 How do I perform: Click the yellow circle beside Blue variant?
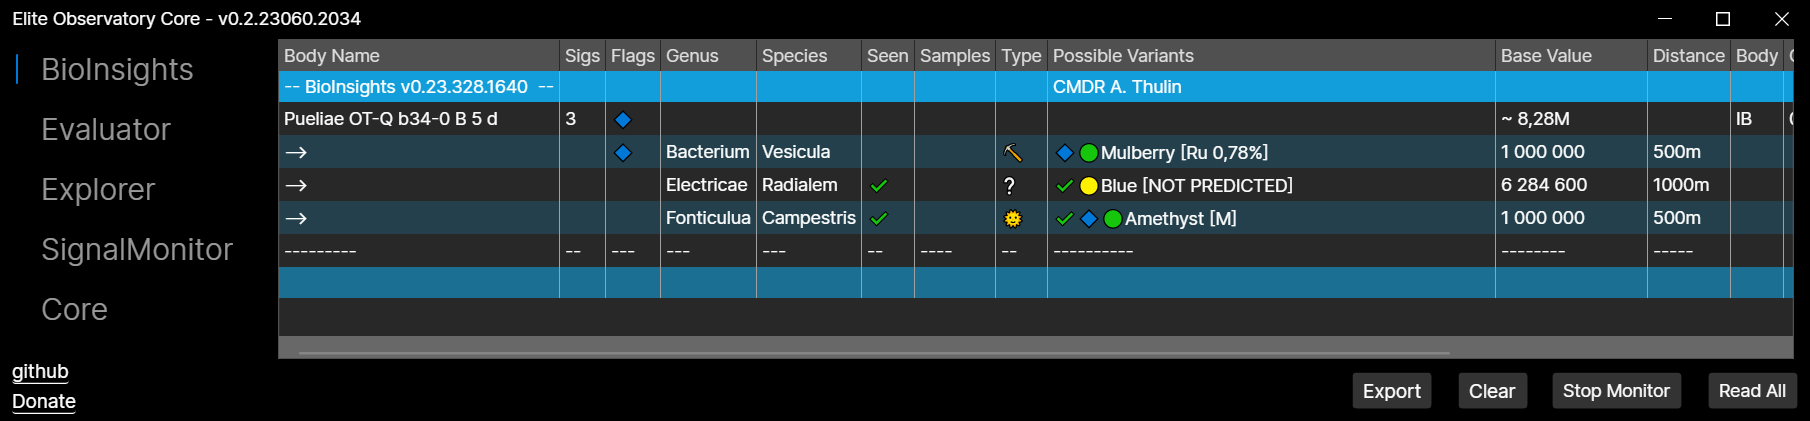coord(1089,186)
